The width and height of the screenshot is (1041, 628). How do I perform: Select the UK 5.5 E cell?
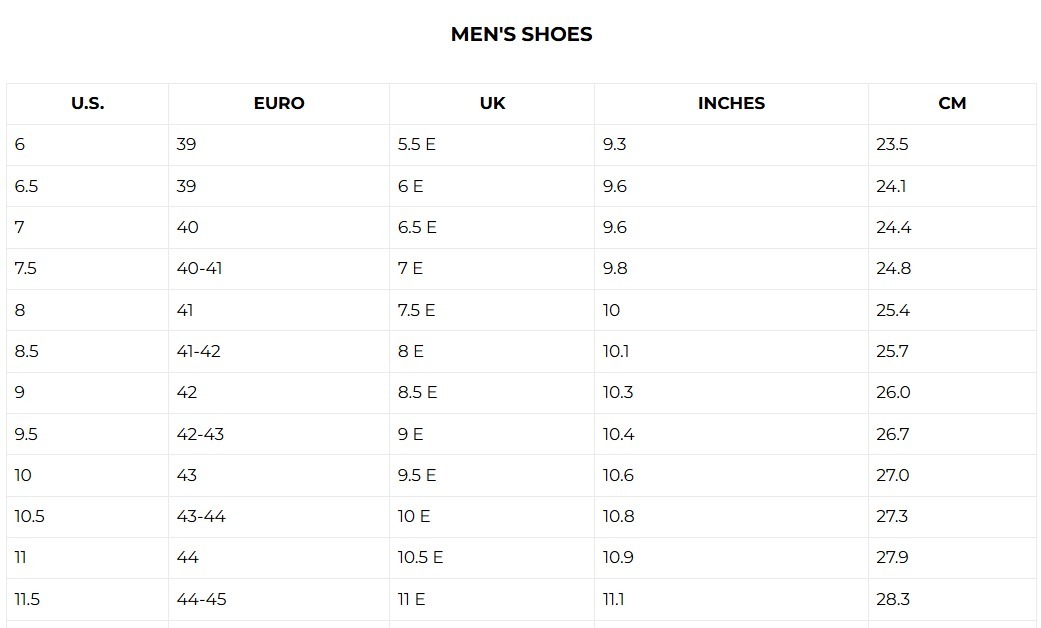pos(416,144)
